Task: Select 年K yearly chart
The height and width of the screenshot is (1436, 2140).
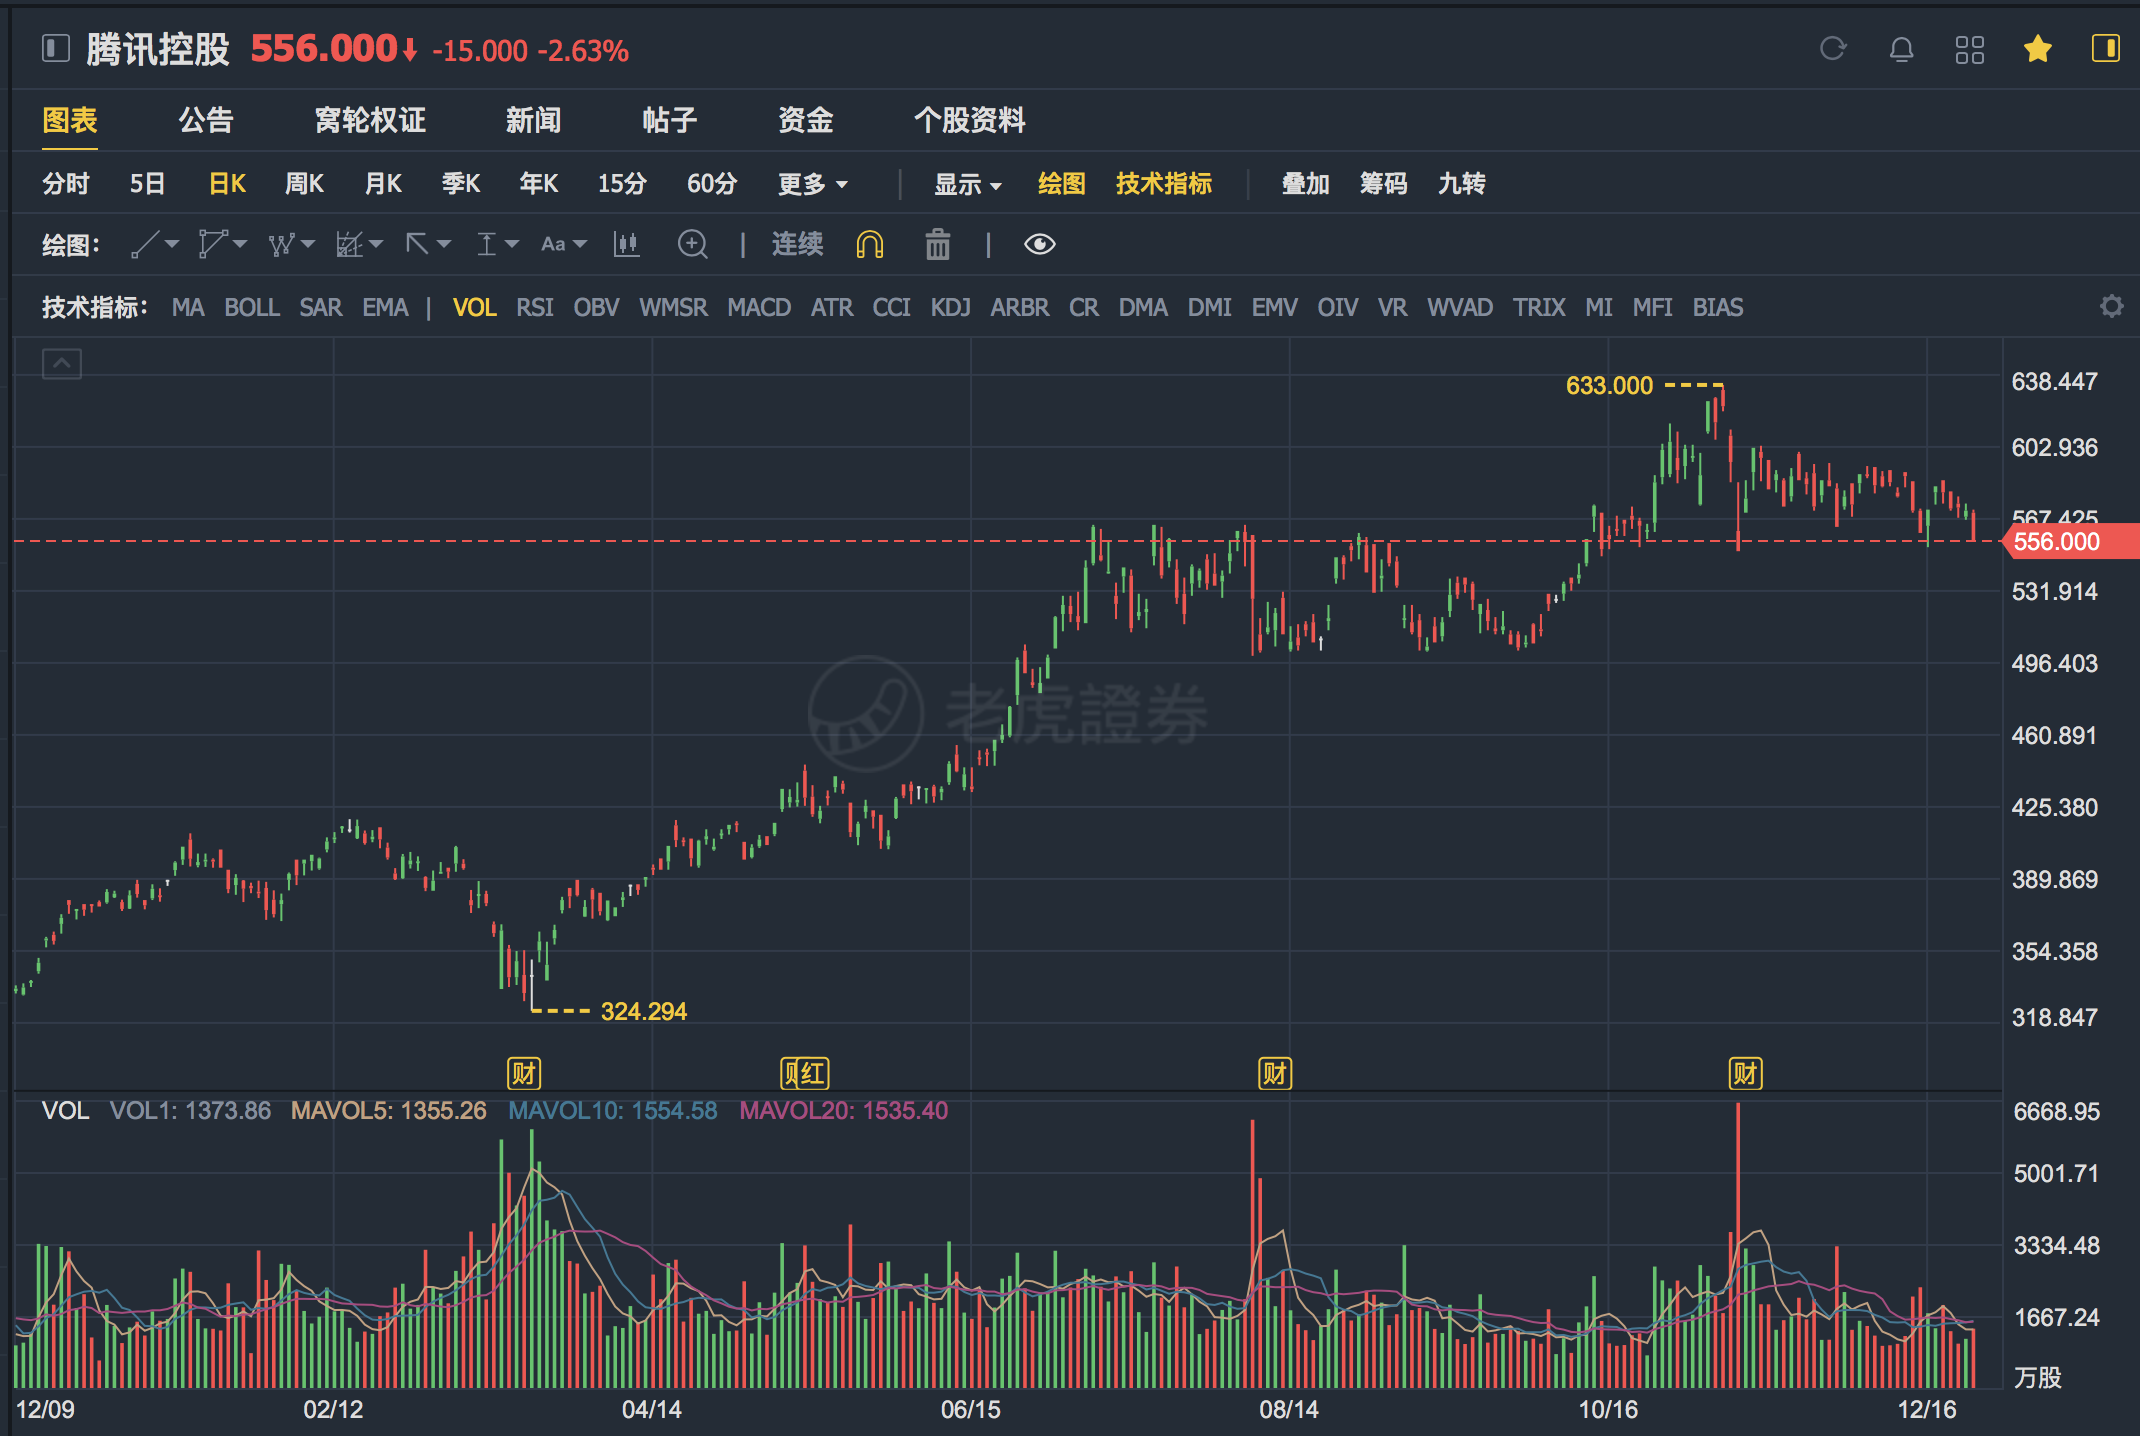Action: [539, 184]
